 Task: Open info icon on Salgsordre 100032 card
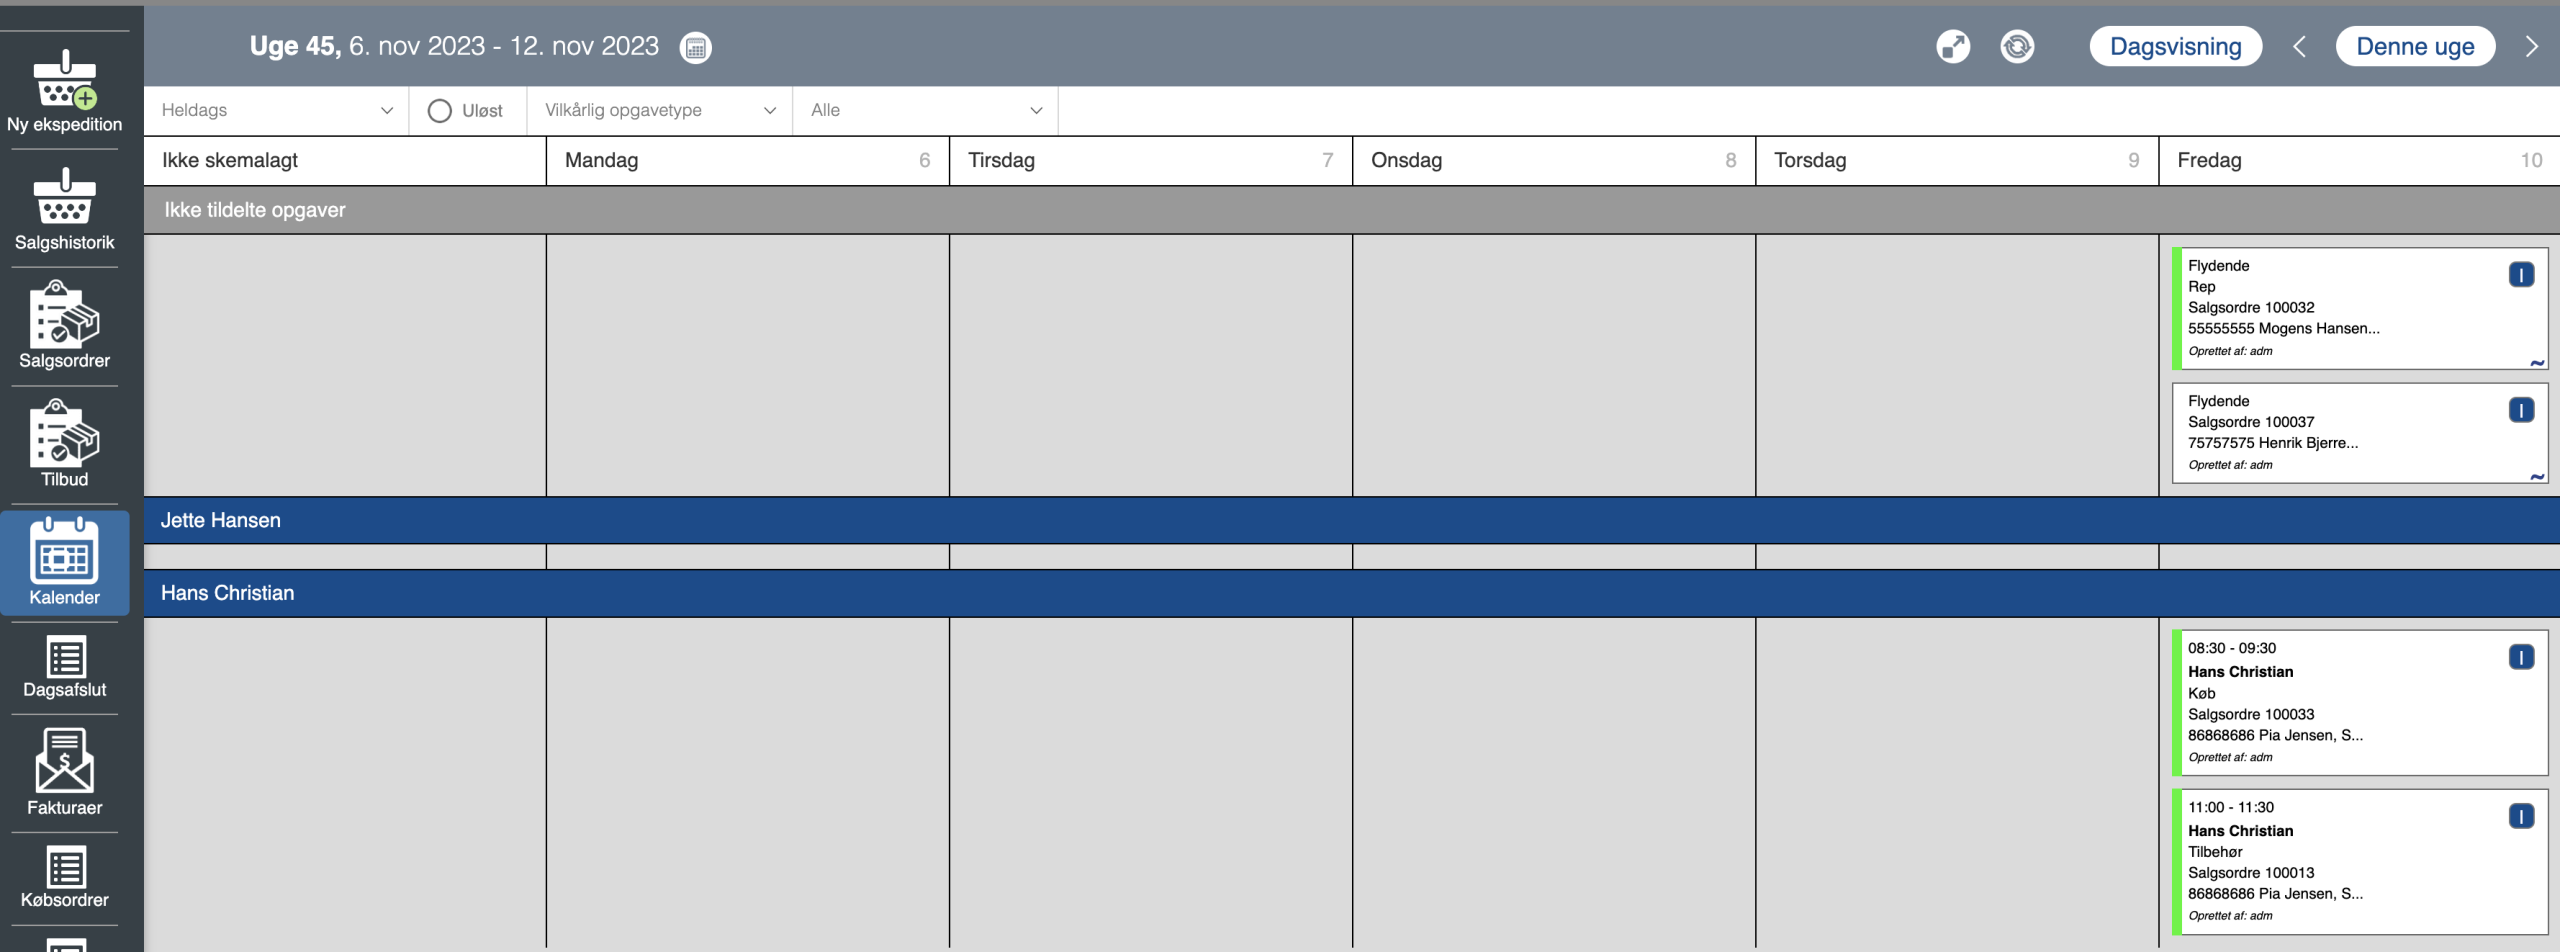pyautogui.click(x=2521, y=274)
